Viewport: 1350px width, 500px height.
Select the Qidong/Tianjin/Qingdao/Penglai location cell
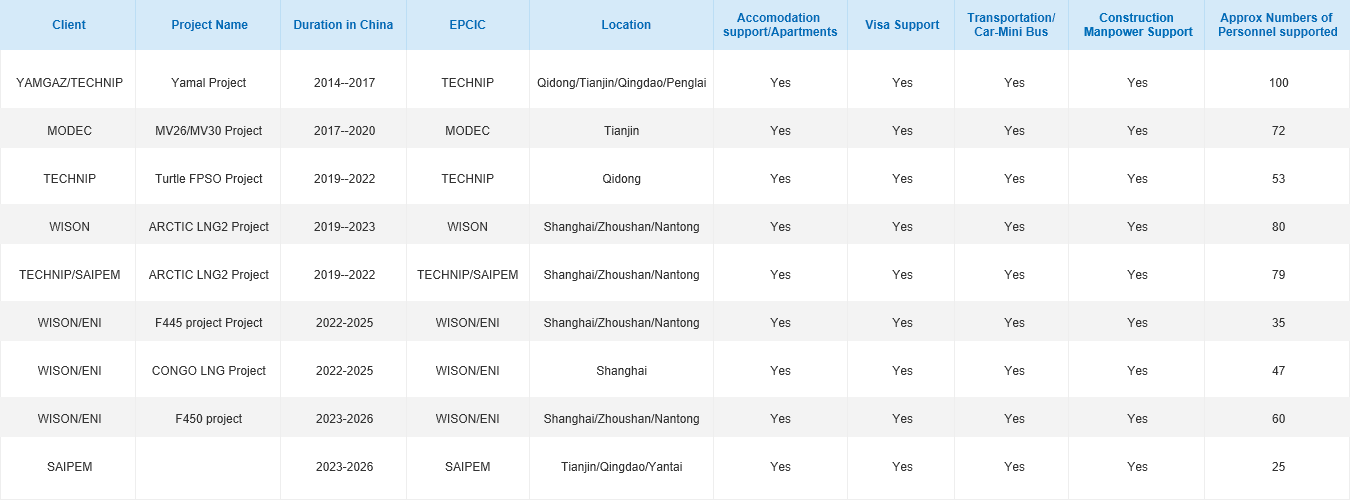pos(622,83)
